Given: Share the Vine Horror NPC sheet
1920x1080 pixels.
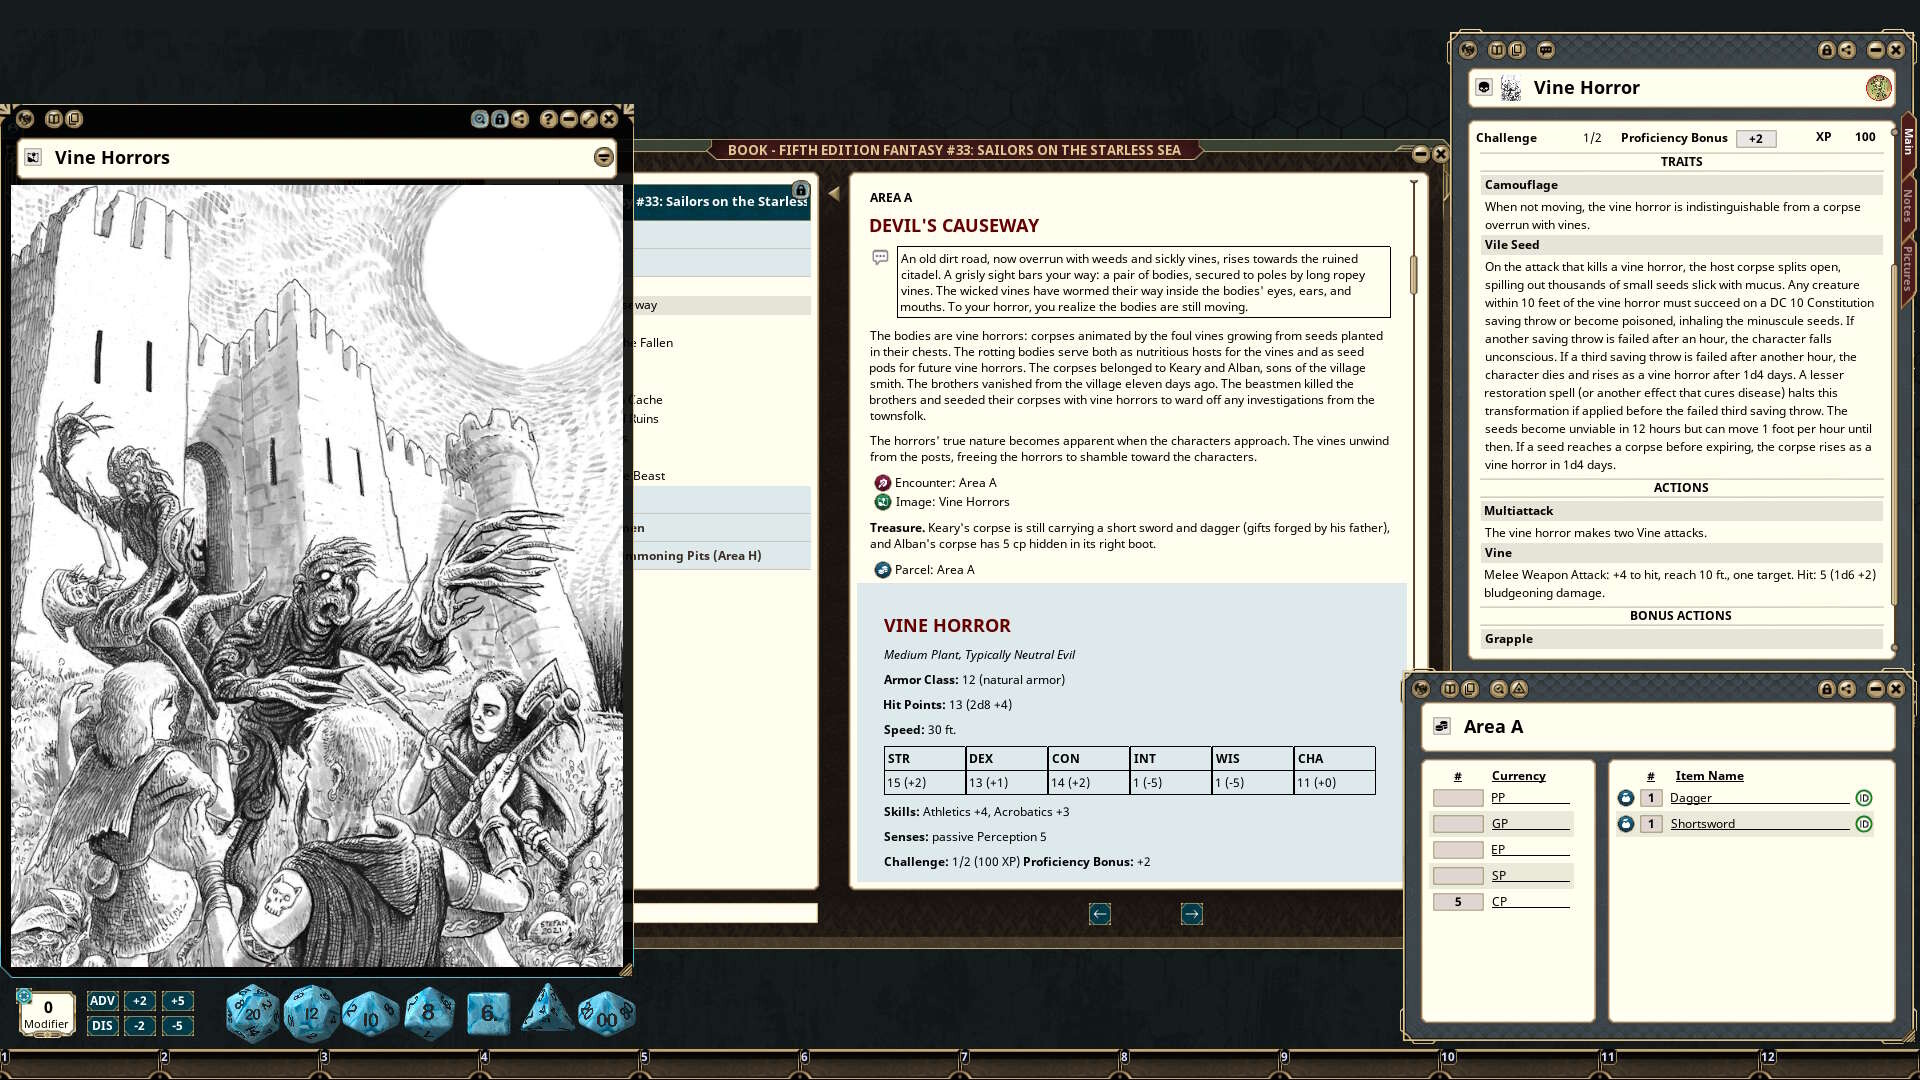Looking at the screenshot, I should click(1847, 50).
